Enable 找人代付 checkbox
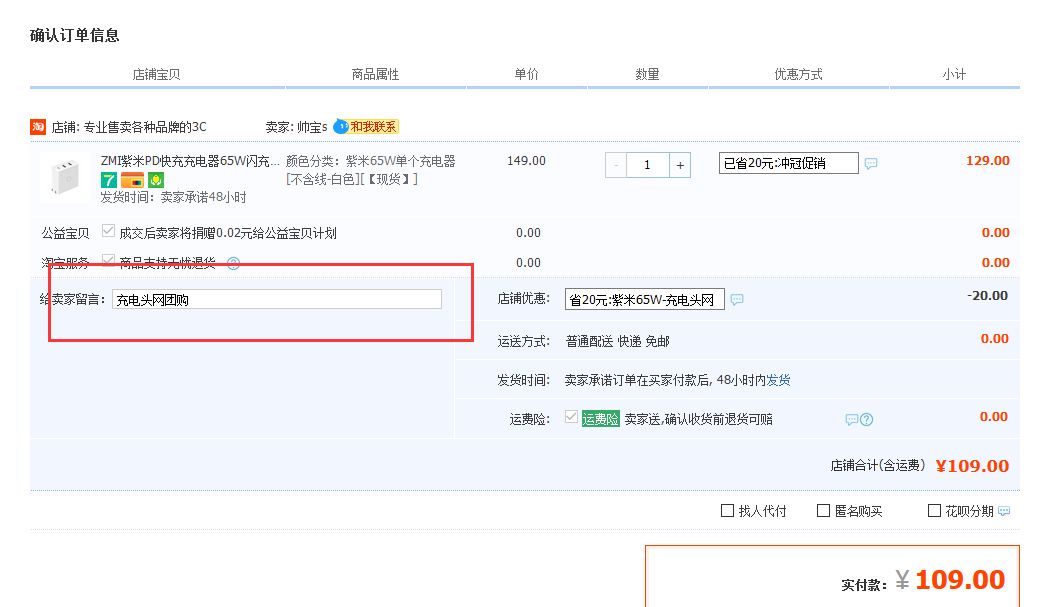 pyautogui.click(x=727, y=511)
